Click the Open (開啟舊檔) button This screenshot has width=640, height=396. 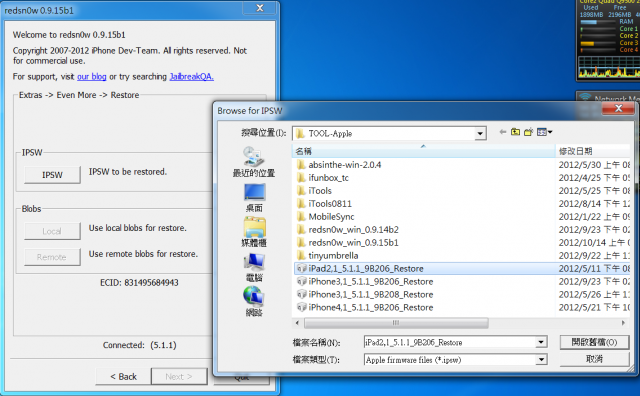[594, 342]
